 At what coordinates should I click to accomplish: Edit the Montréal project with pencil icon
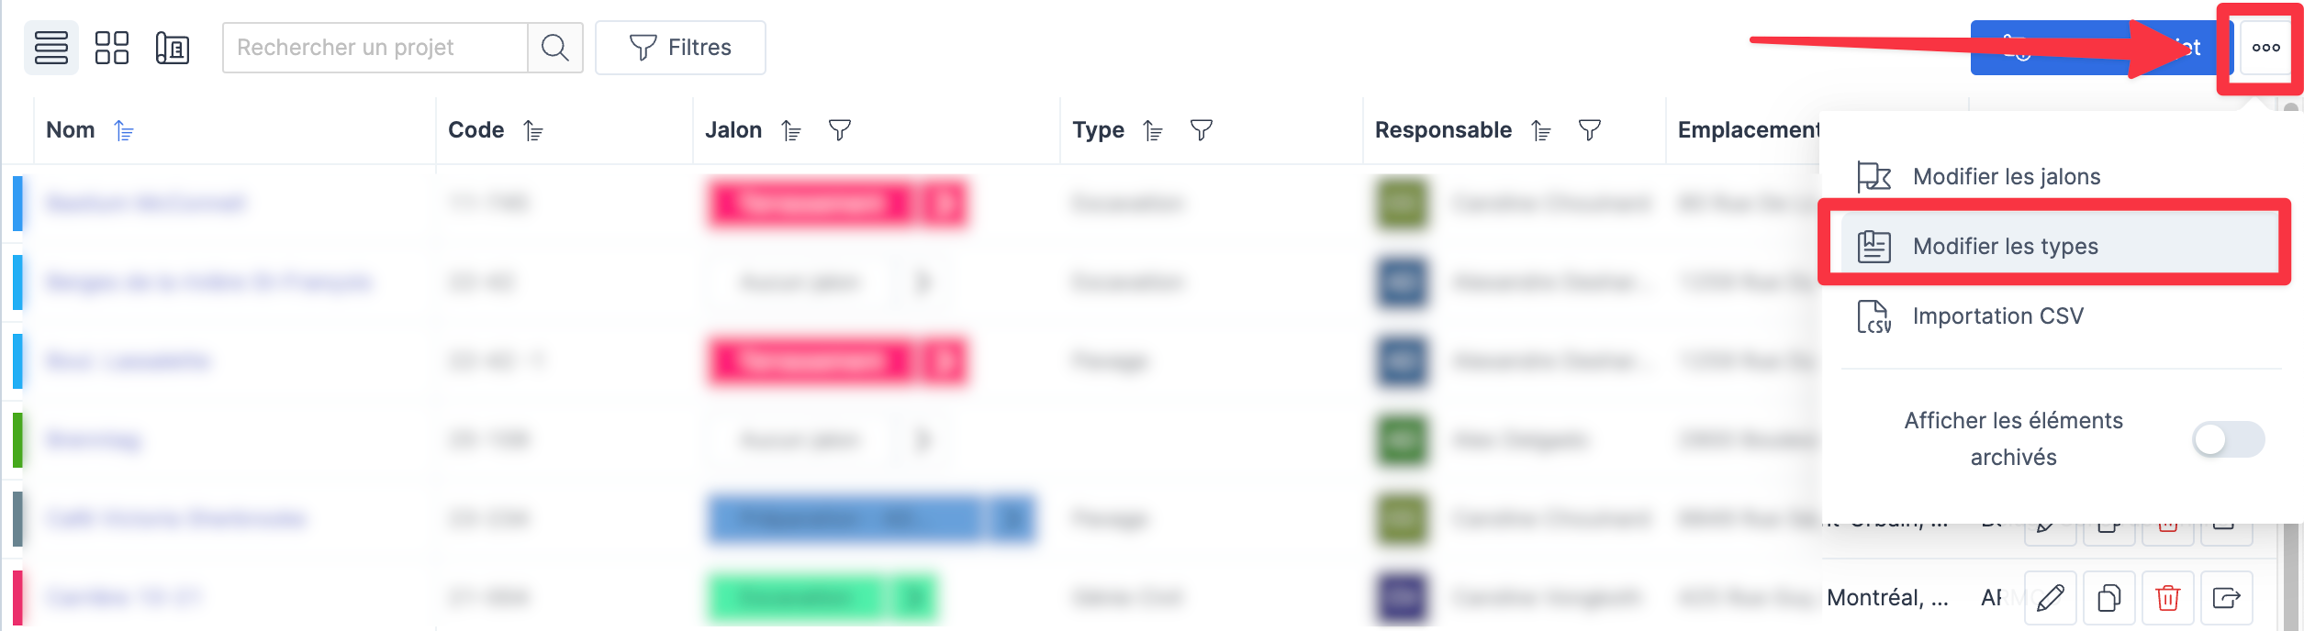tap(2050, 598)
